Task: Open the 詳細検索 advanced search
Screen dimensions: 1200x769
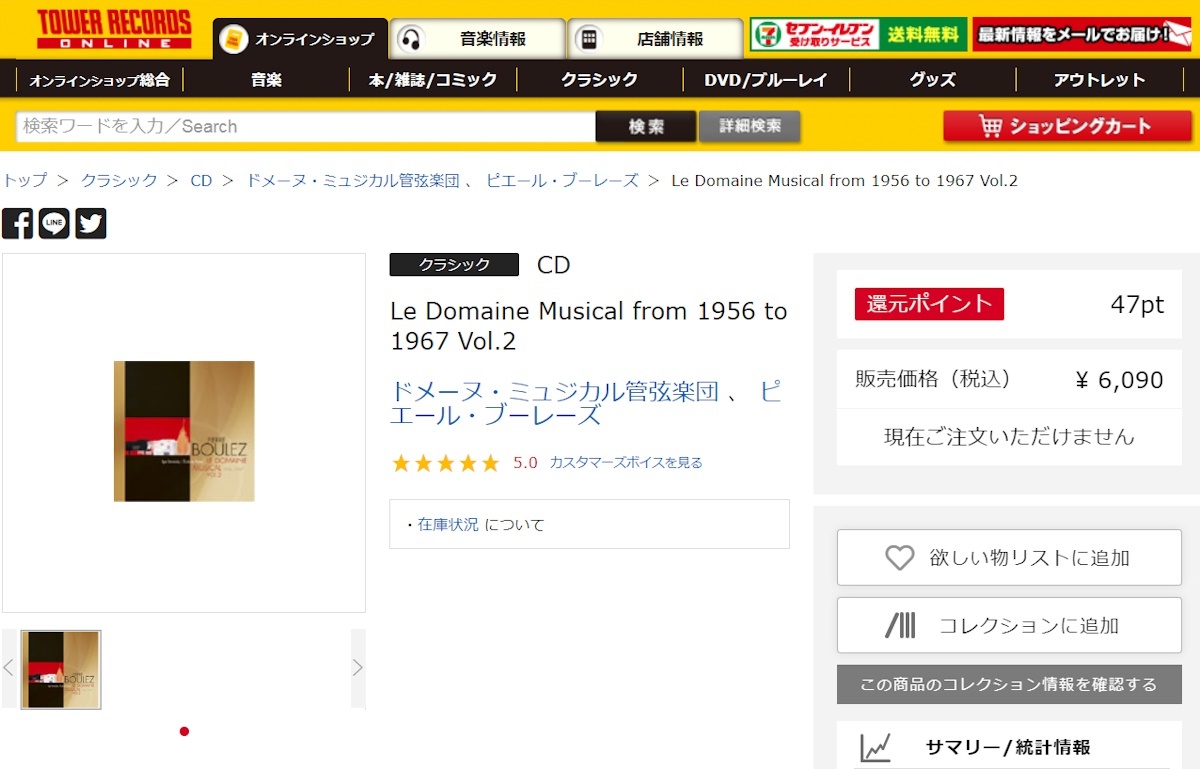Action: coord(750,126)
